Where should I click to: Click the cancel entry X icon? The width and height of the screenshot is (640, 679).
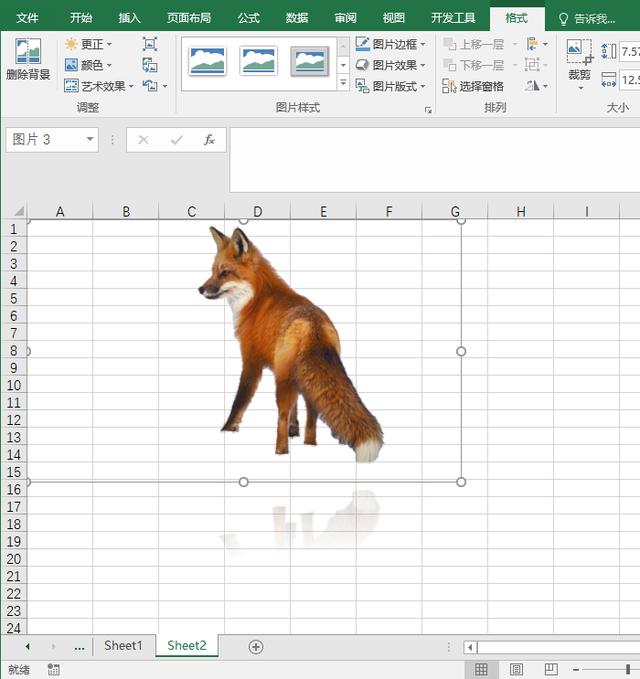point(143,140)
